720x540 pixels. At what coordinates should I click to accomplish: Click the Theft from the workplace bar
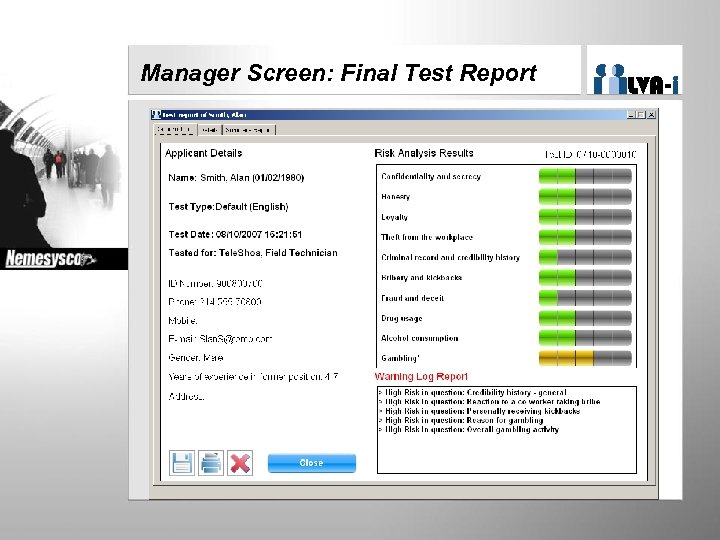coord(585,237)
